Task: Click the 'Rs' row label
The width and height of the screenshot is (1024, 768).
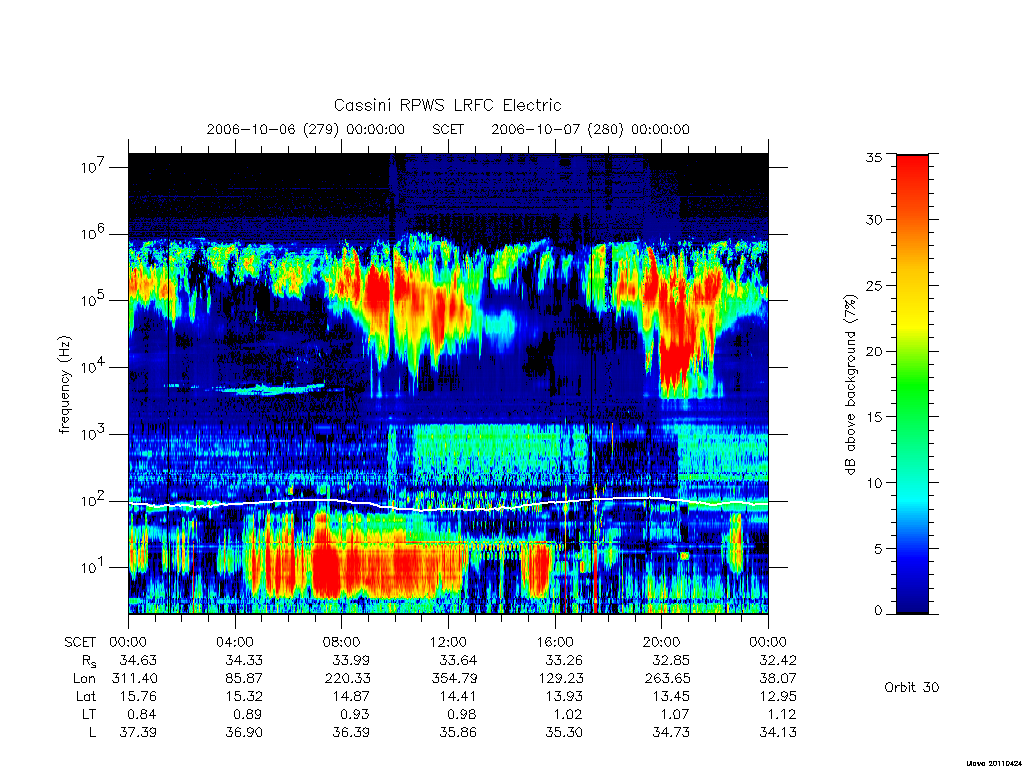Action: point(89,662)
